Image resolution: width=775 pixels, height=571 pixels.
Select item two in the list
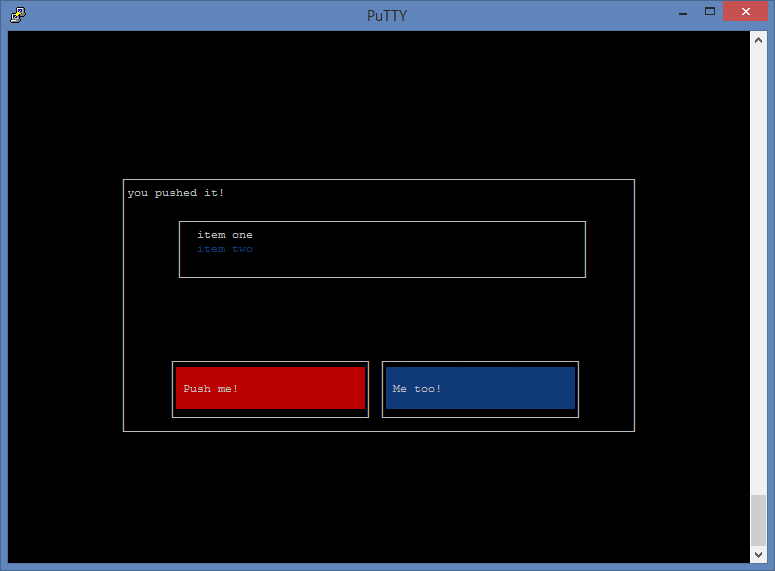coord(225,249)
